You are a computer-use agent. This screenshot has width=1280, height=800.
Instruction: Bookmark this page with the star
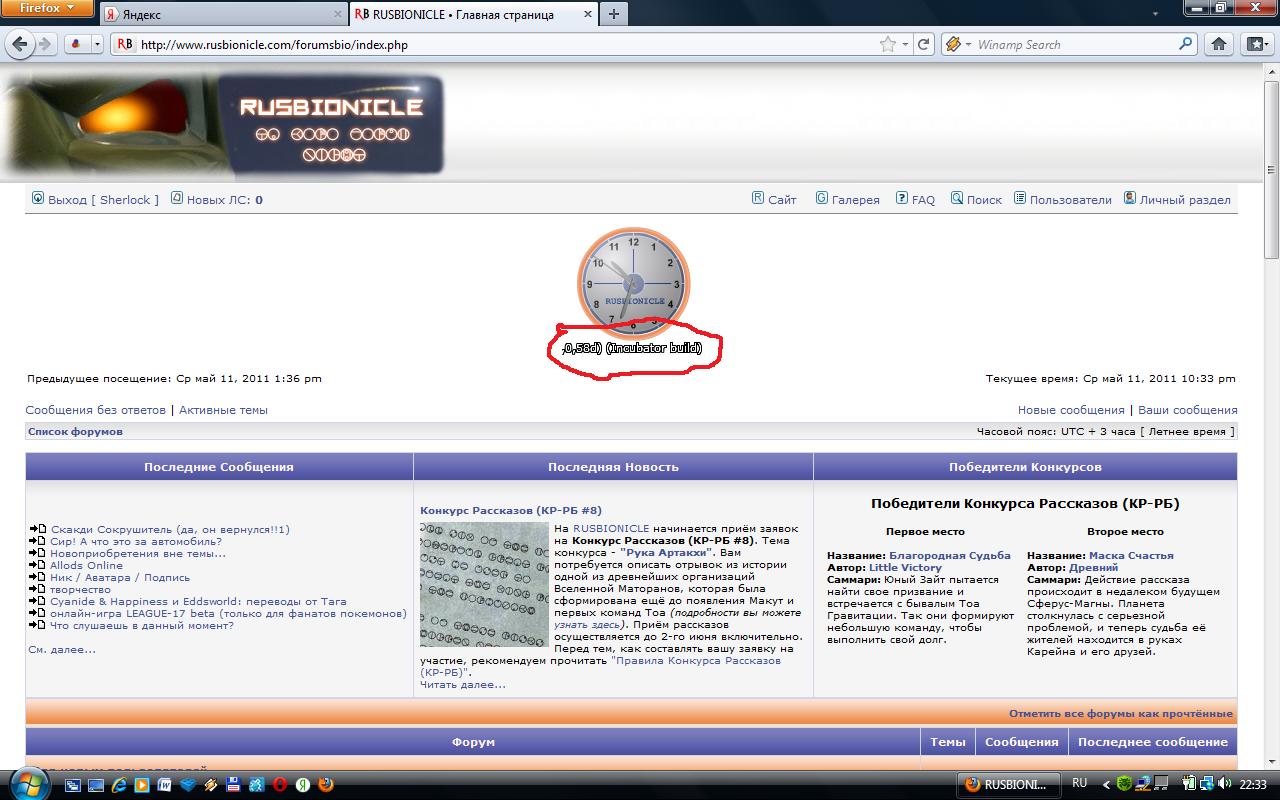coord(887,44)
